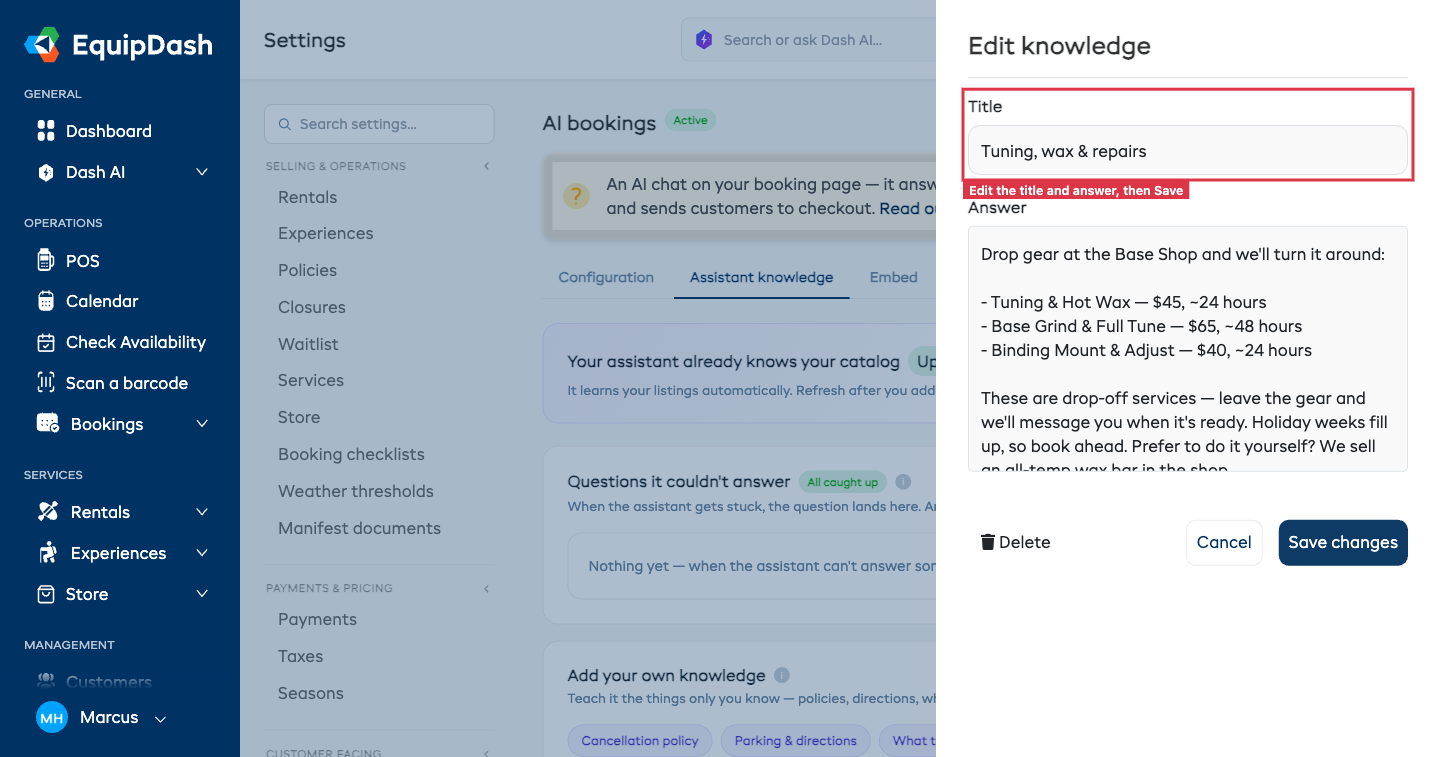Open Payments settings

317,619
